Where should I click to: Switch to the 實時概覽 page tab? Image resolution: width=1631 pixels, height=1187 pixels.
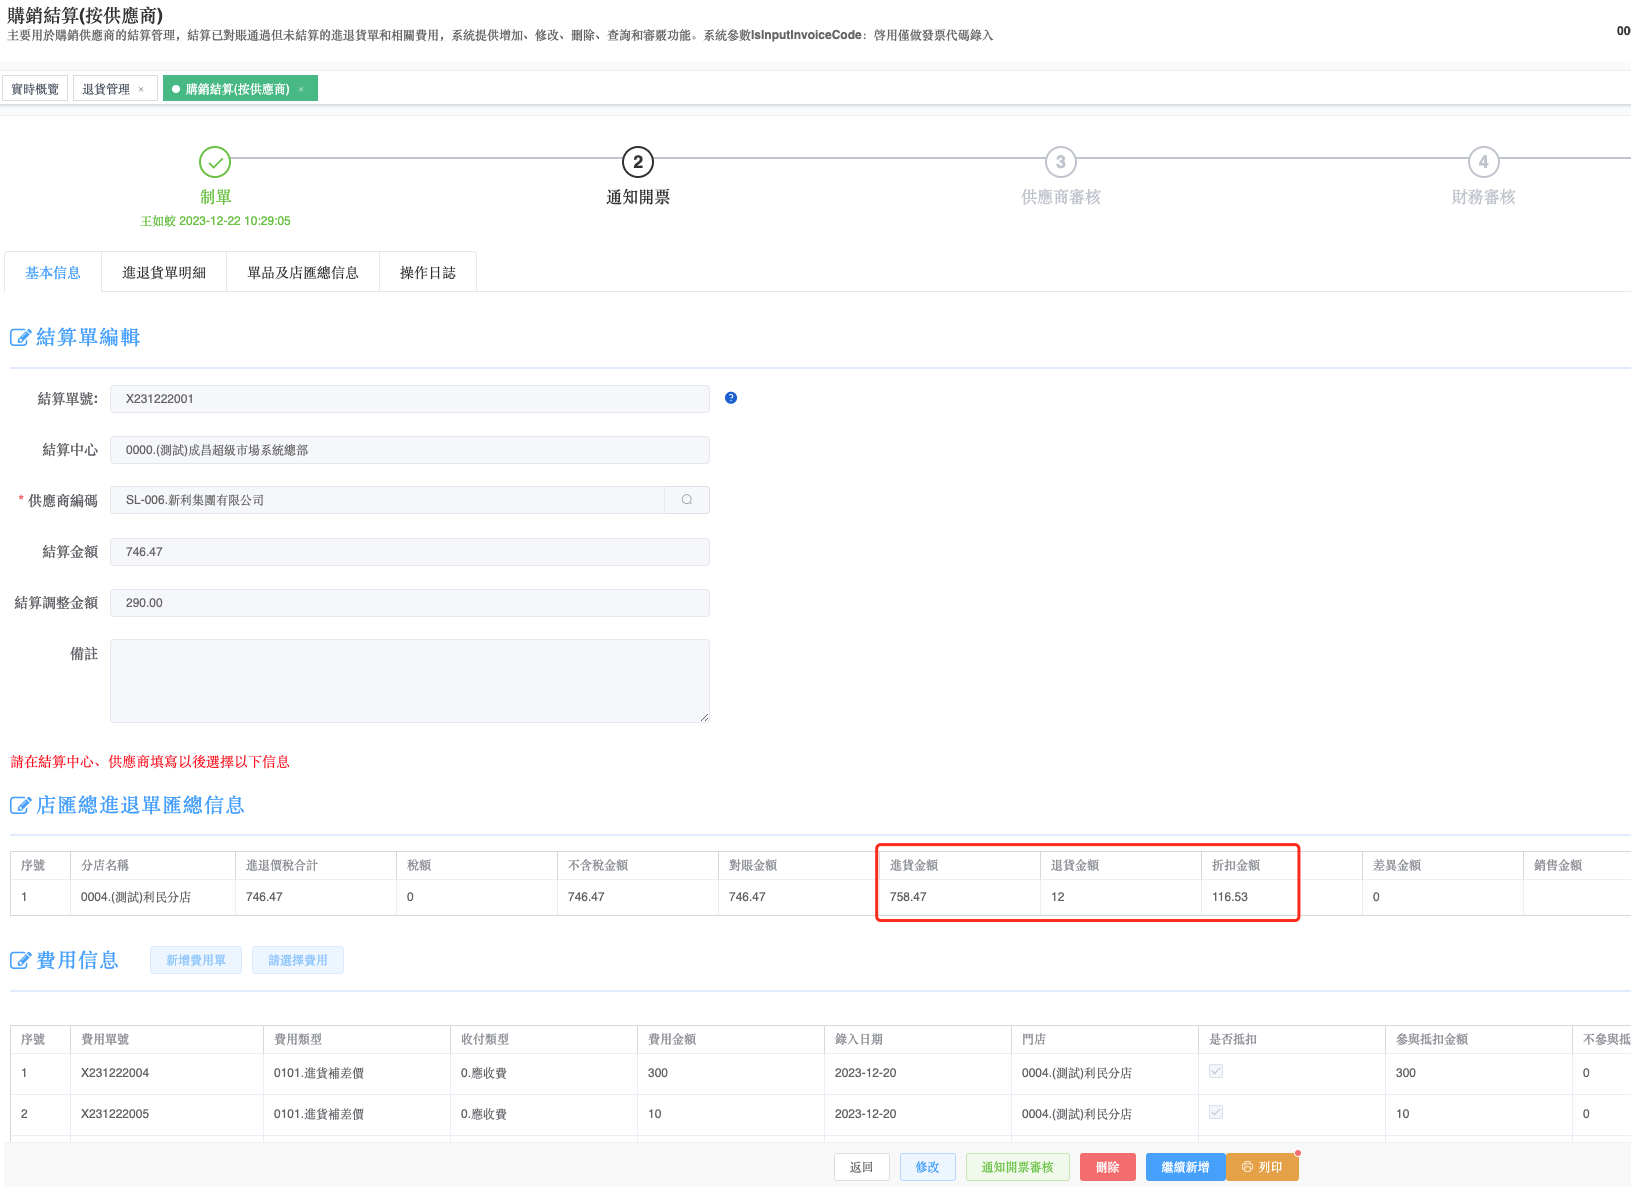coord(35,90)
